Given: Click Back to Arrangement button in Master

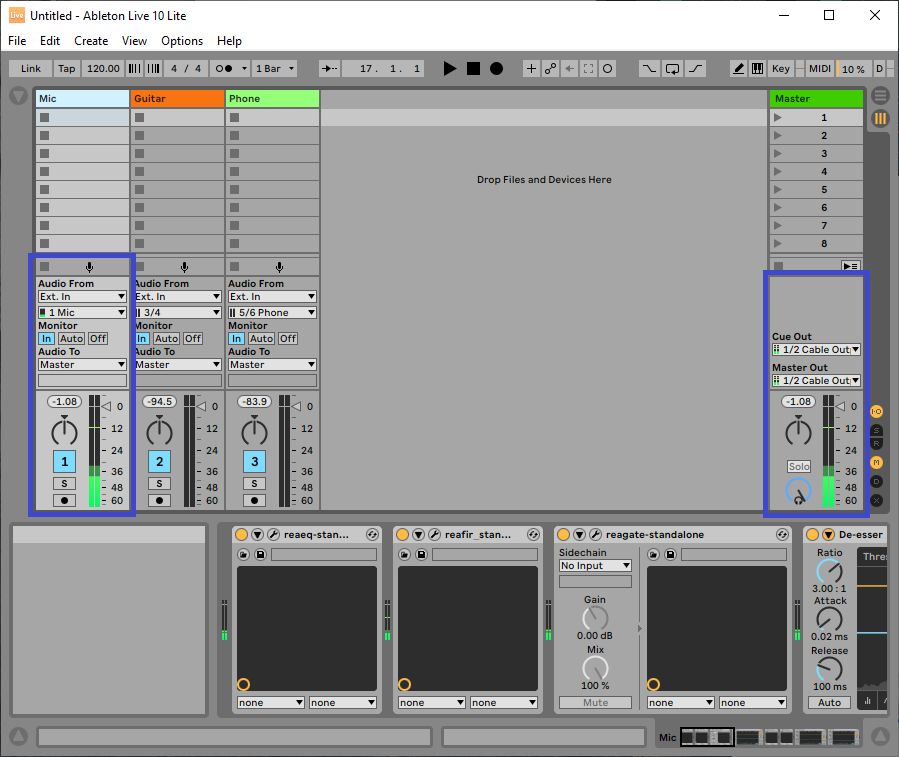Looking at the screenshot, I should coord(850,266).
